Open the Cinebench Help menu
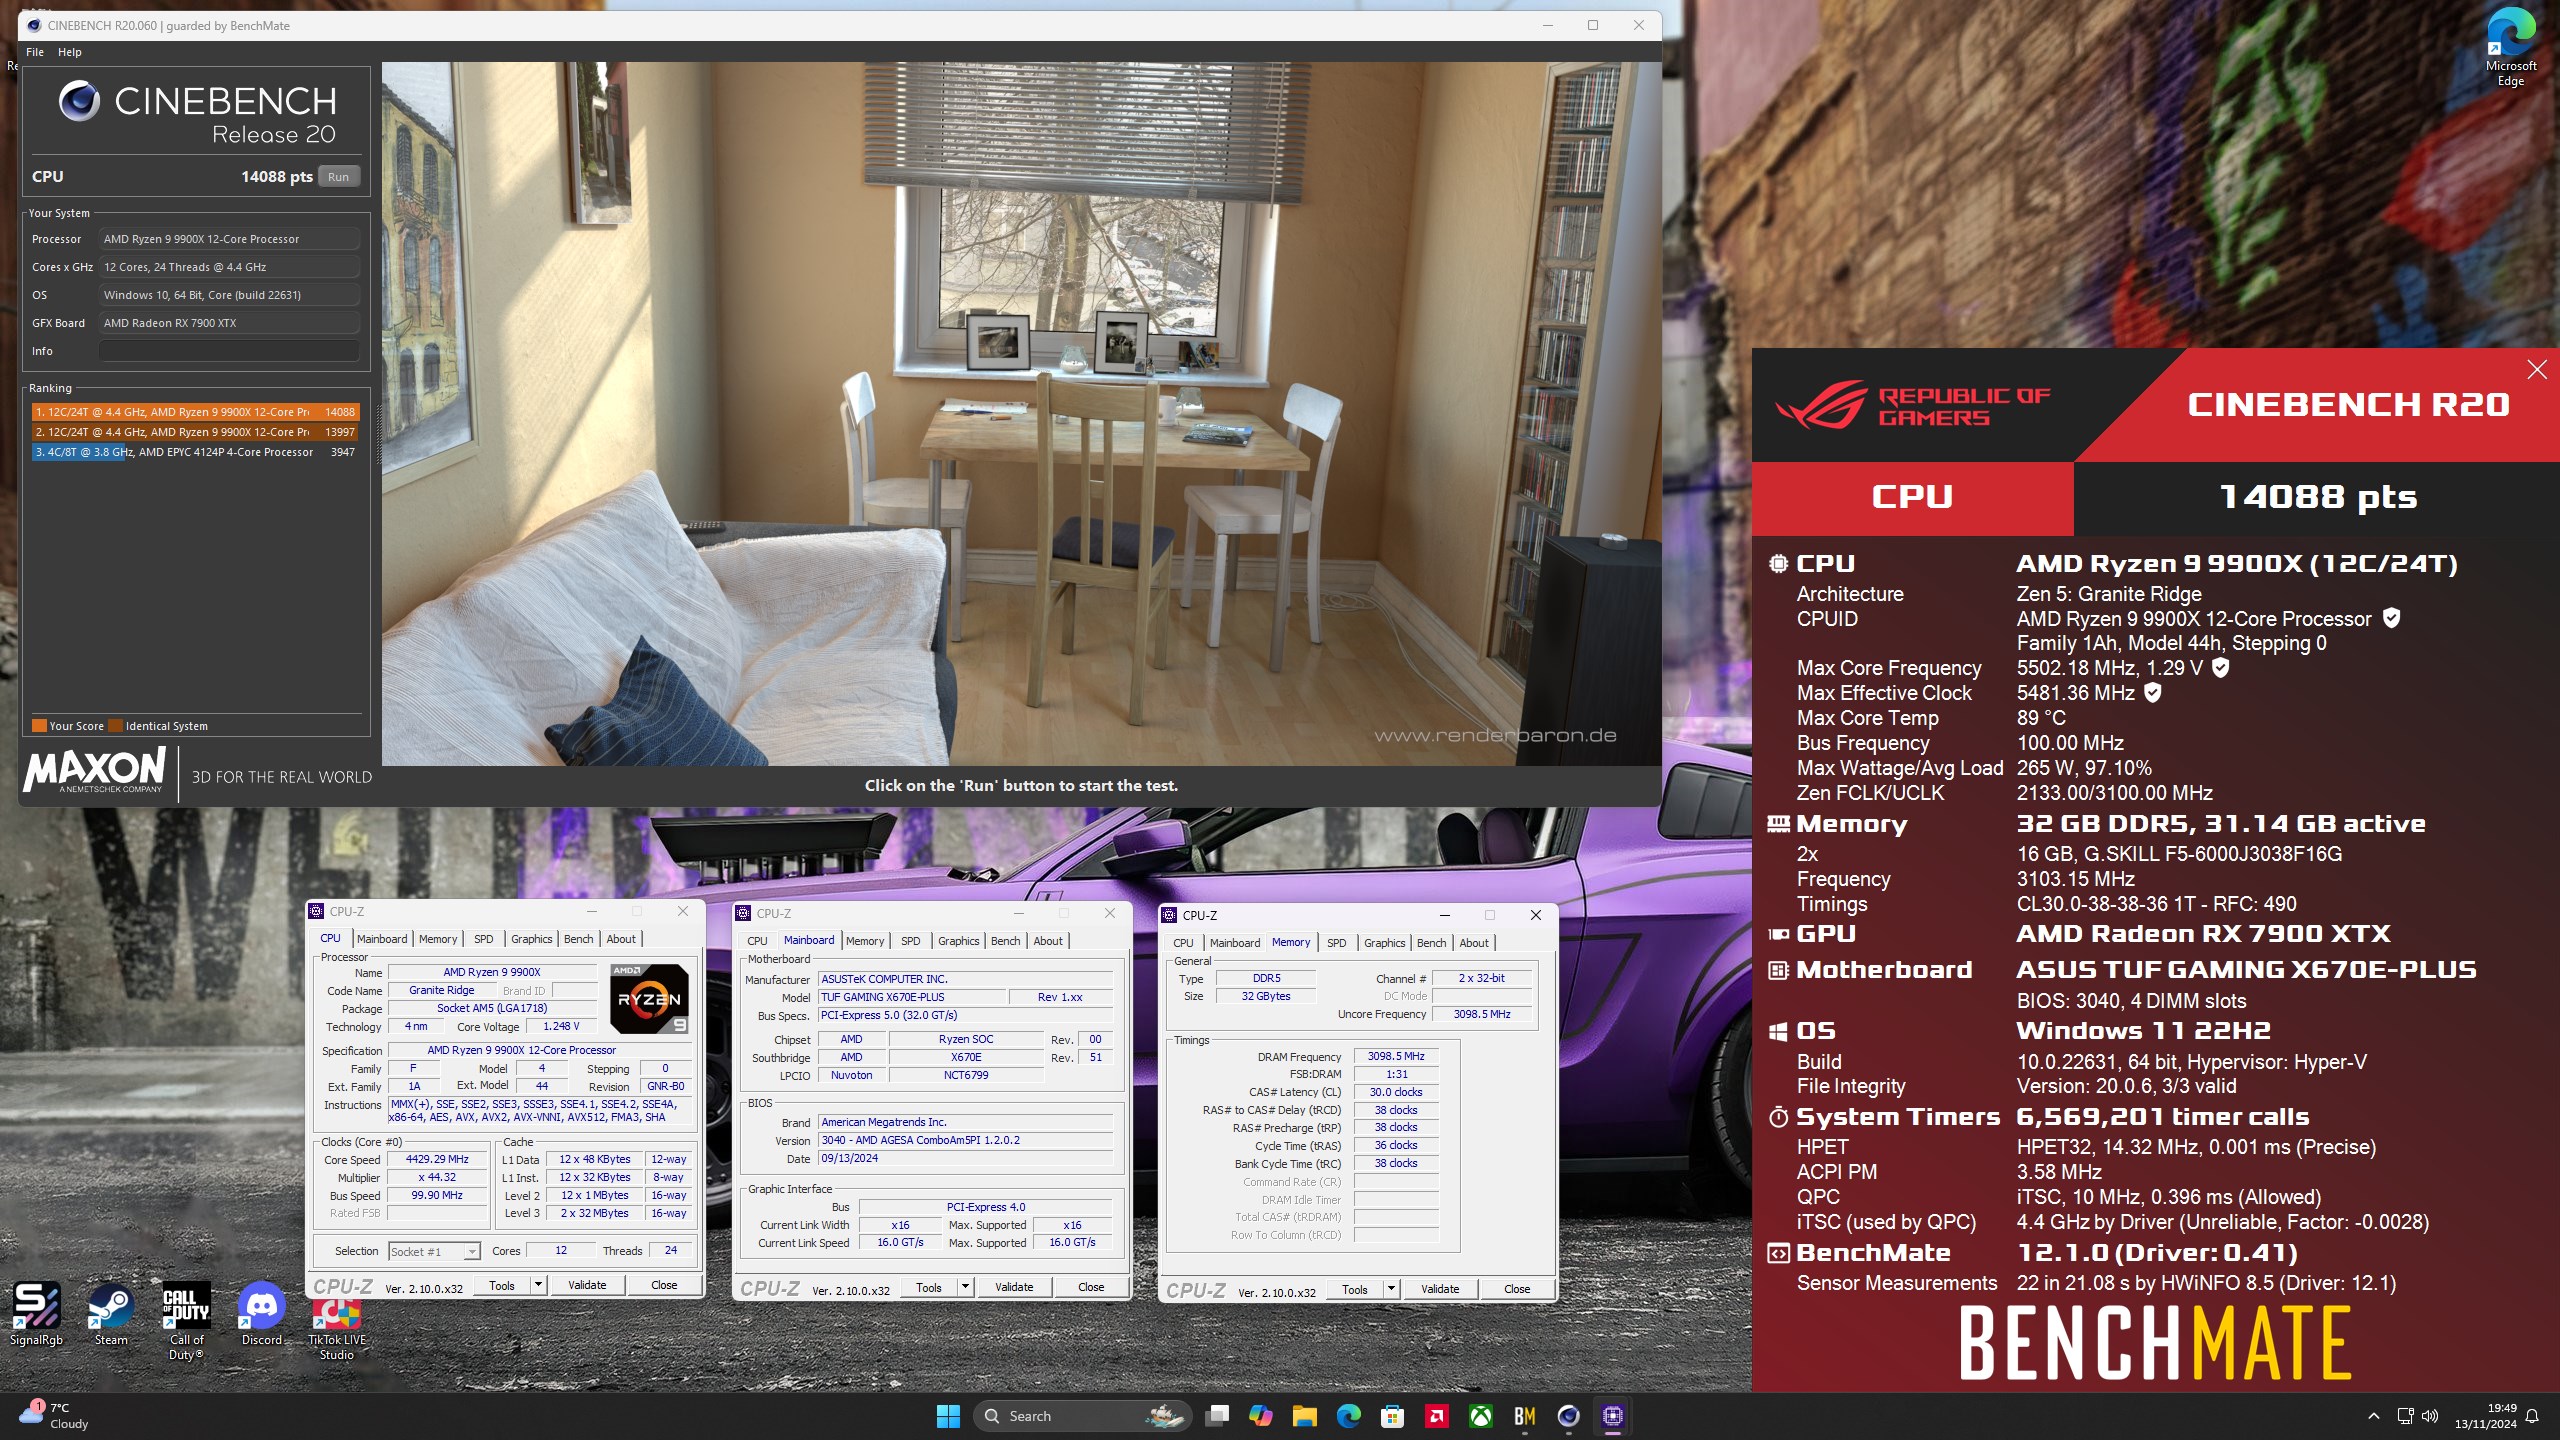The image size is (2560, 1440). [70, 52]
